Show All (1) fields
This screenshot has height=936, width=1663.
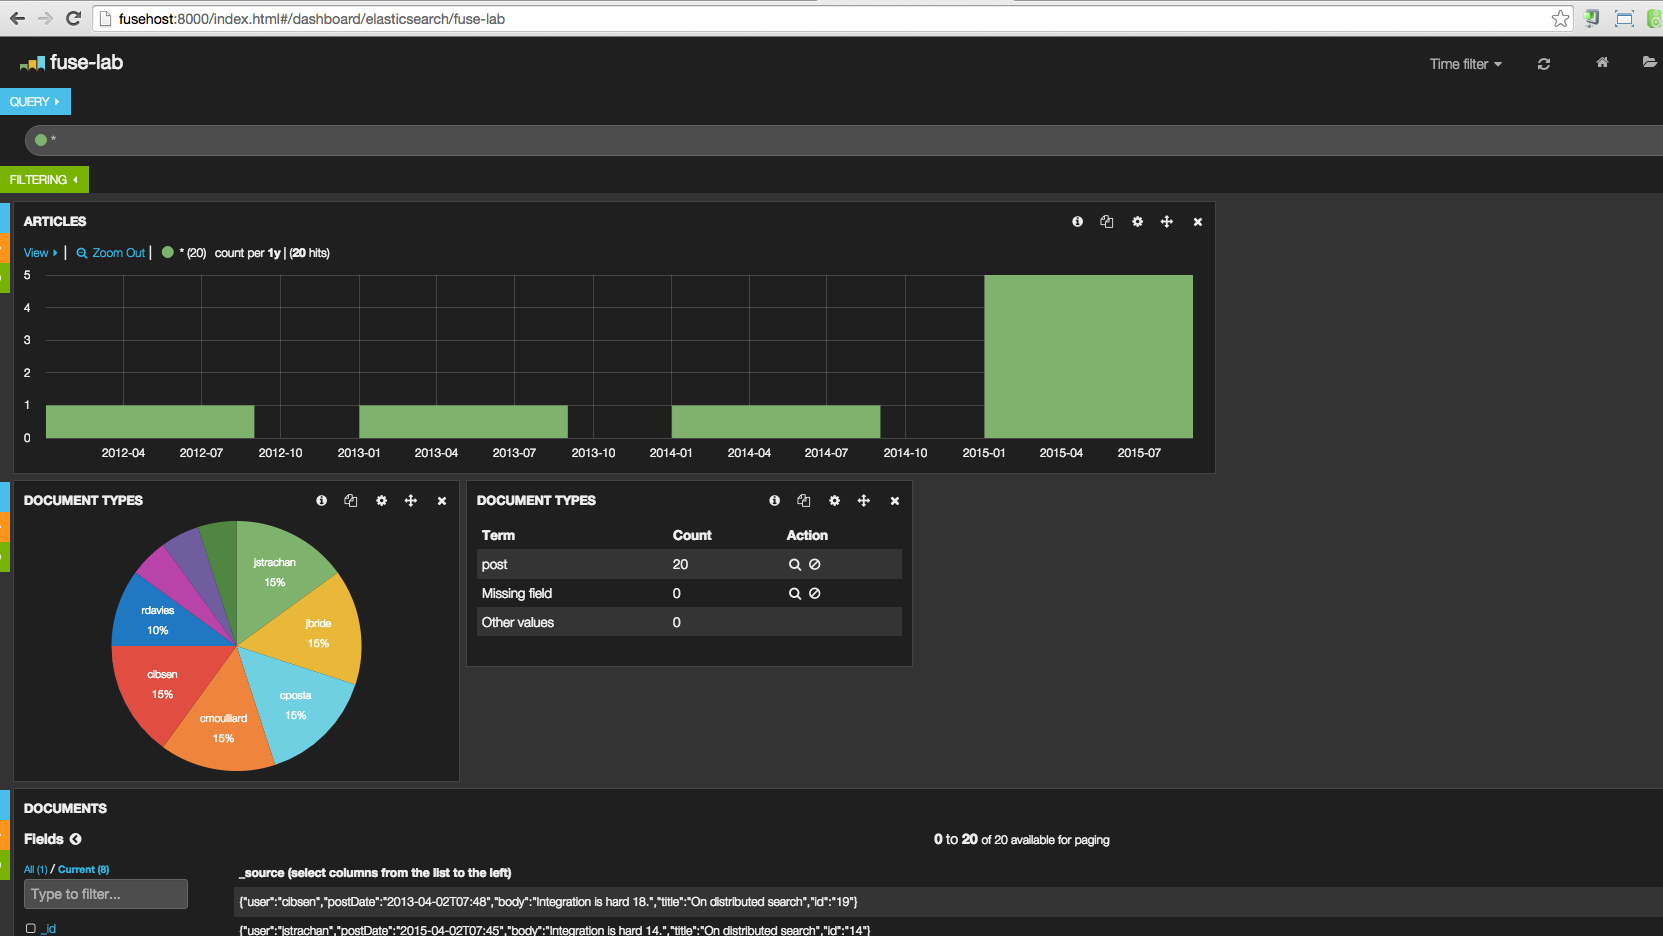pyautogui.click(x=35, y=870)
